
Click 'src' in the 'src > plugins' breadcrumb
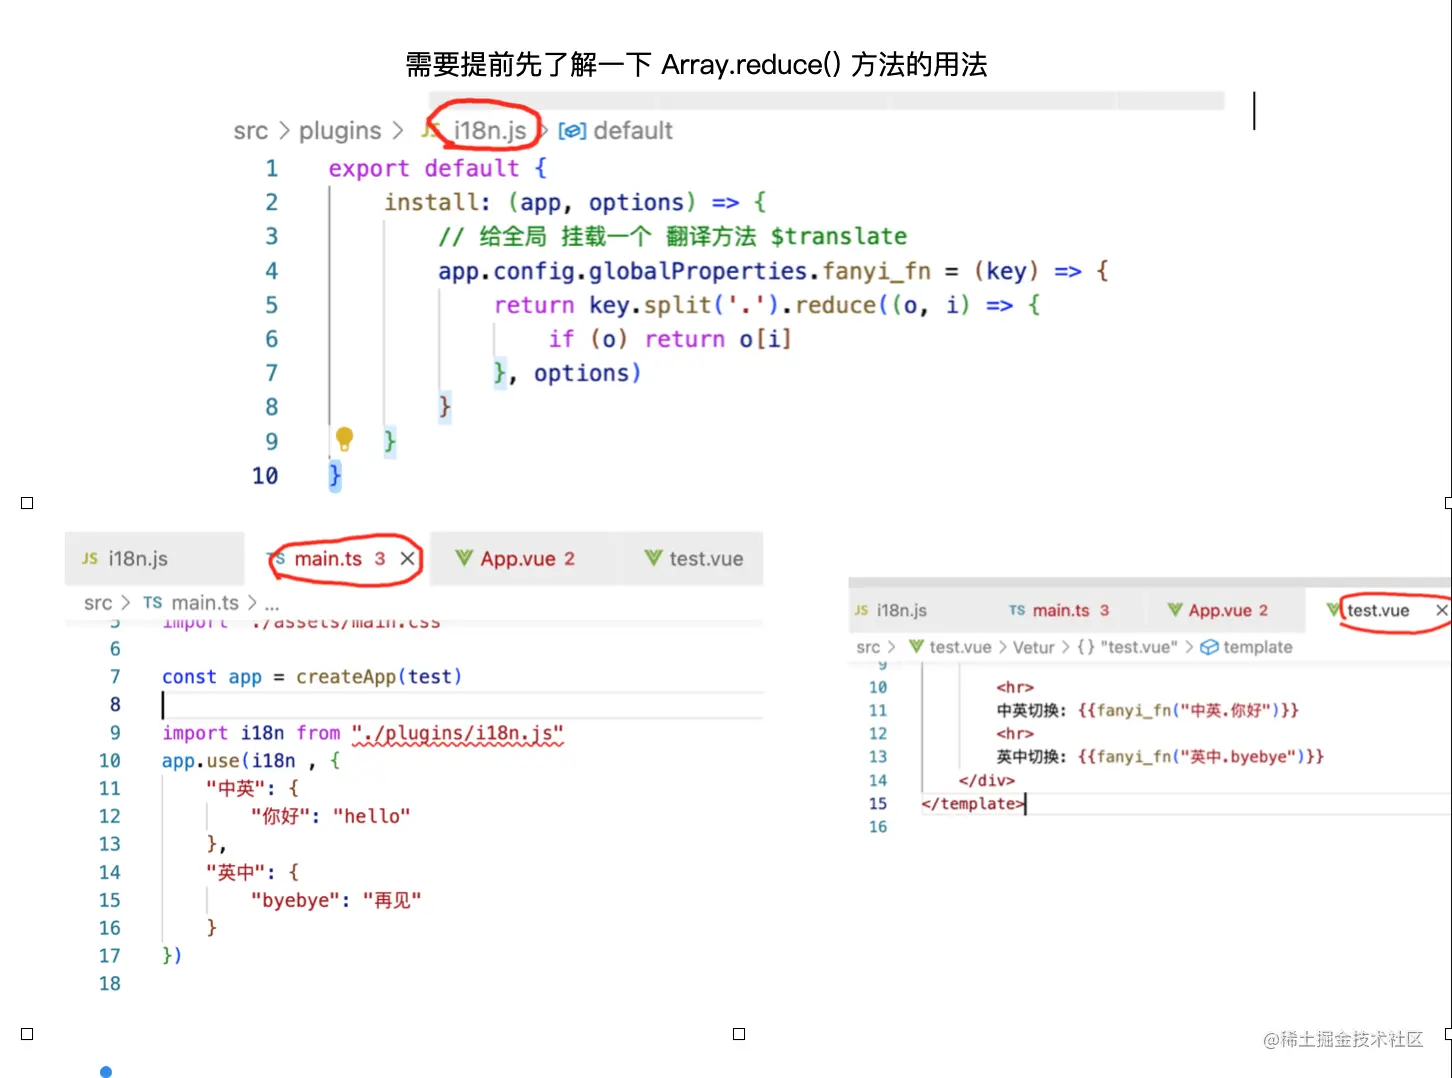[x=251, y=131]
